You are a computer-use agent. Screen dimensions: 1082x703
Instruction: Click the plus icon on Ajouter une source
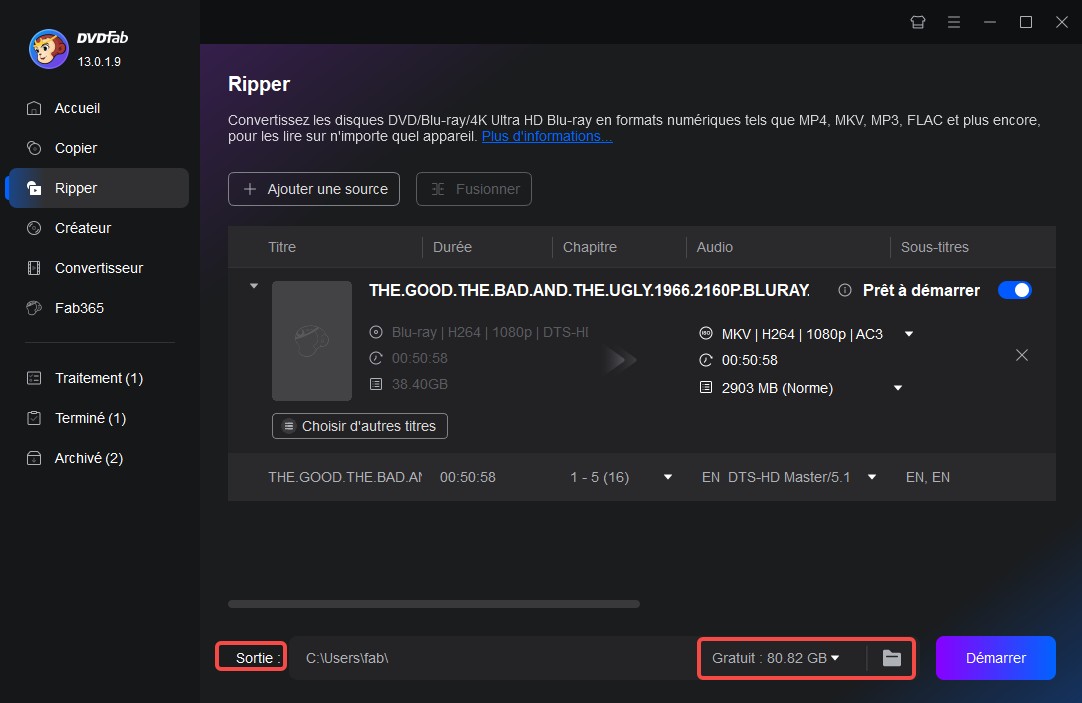point(250,189)
